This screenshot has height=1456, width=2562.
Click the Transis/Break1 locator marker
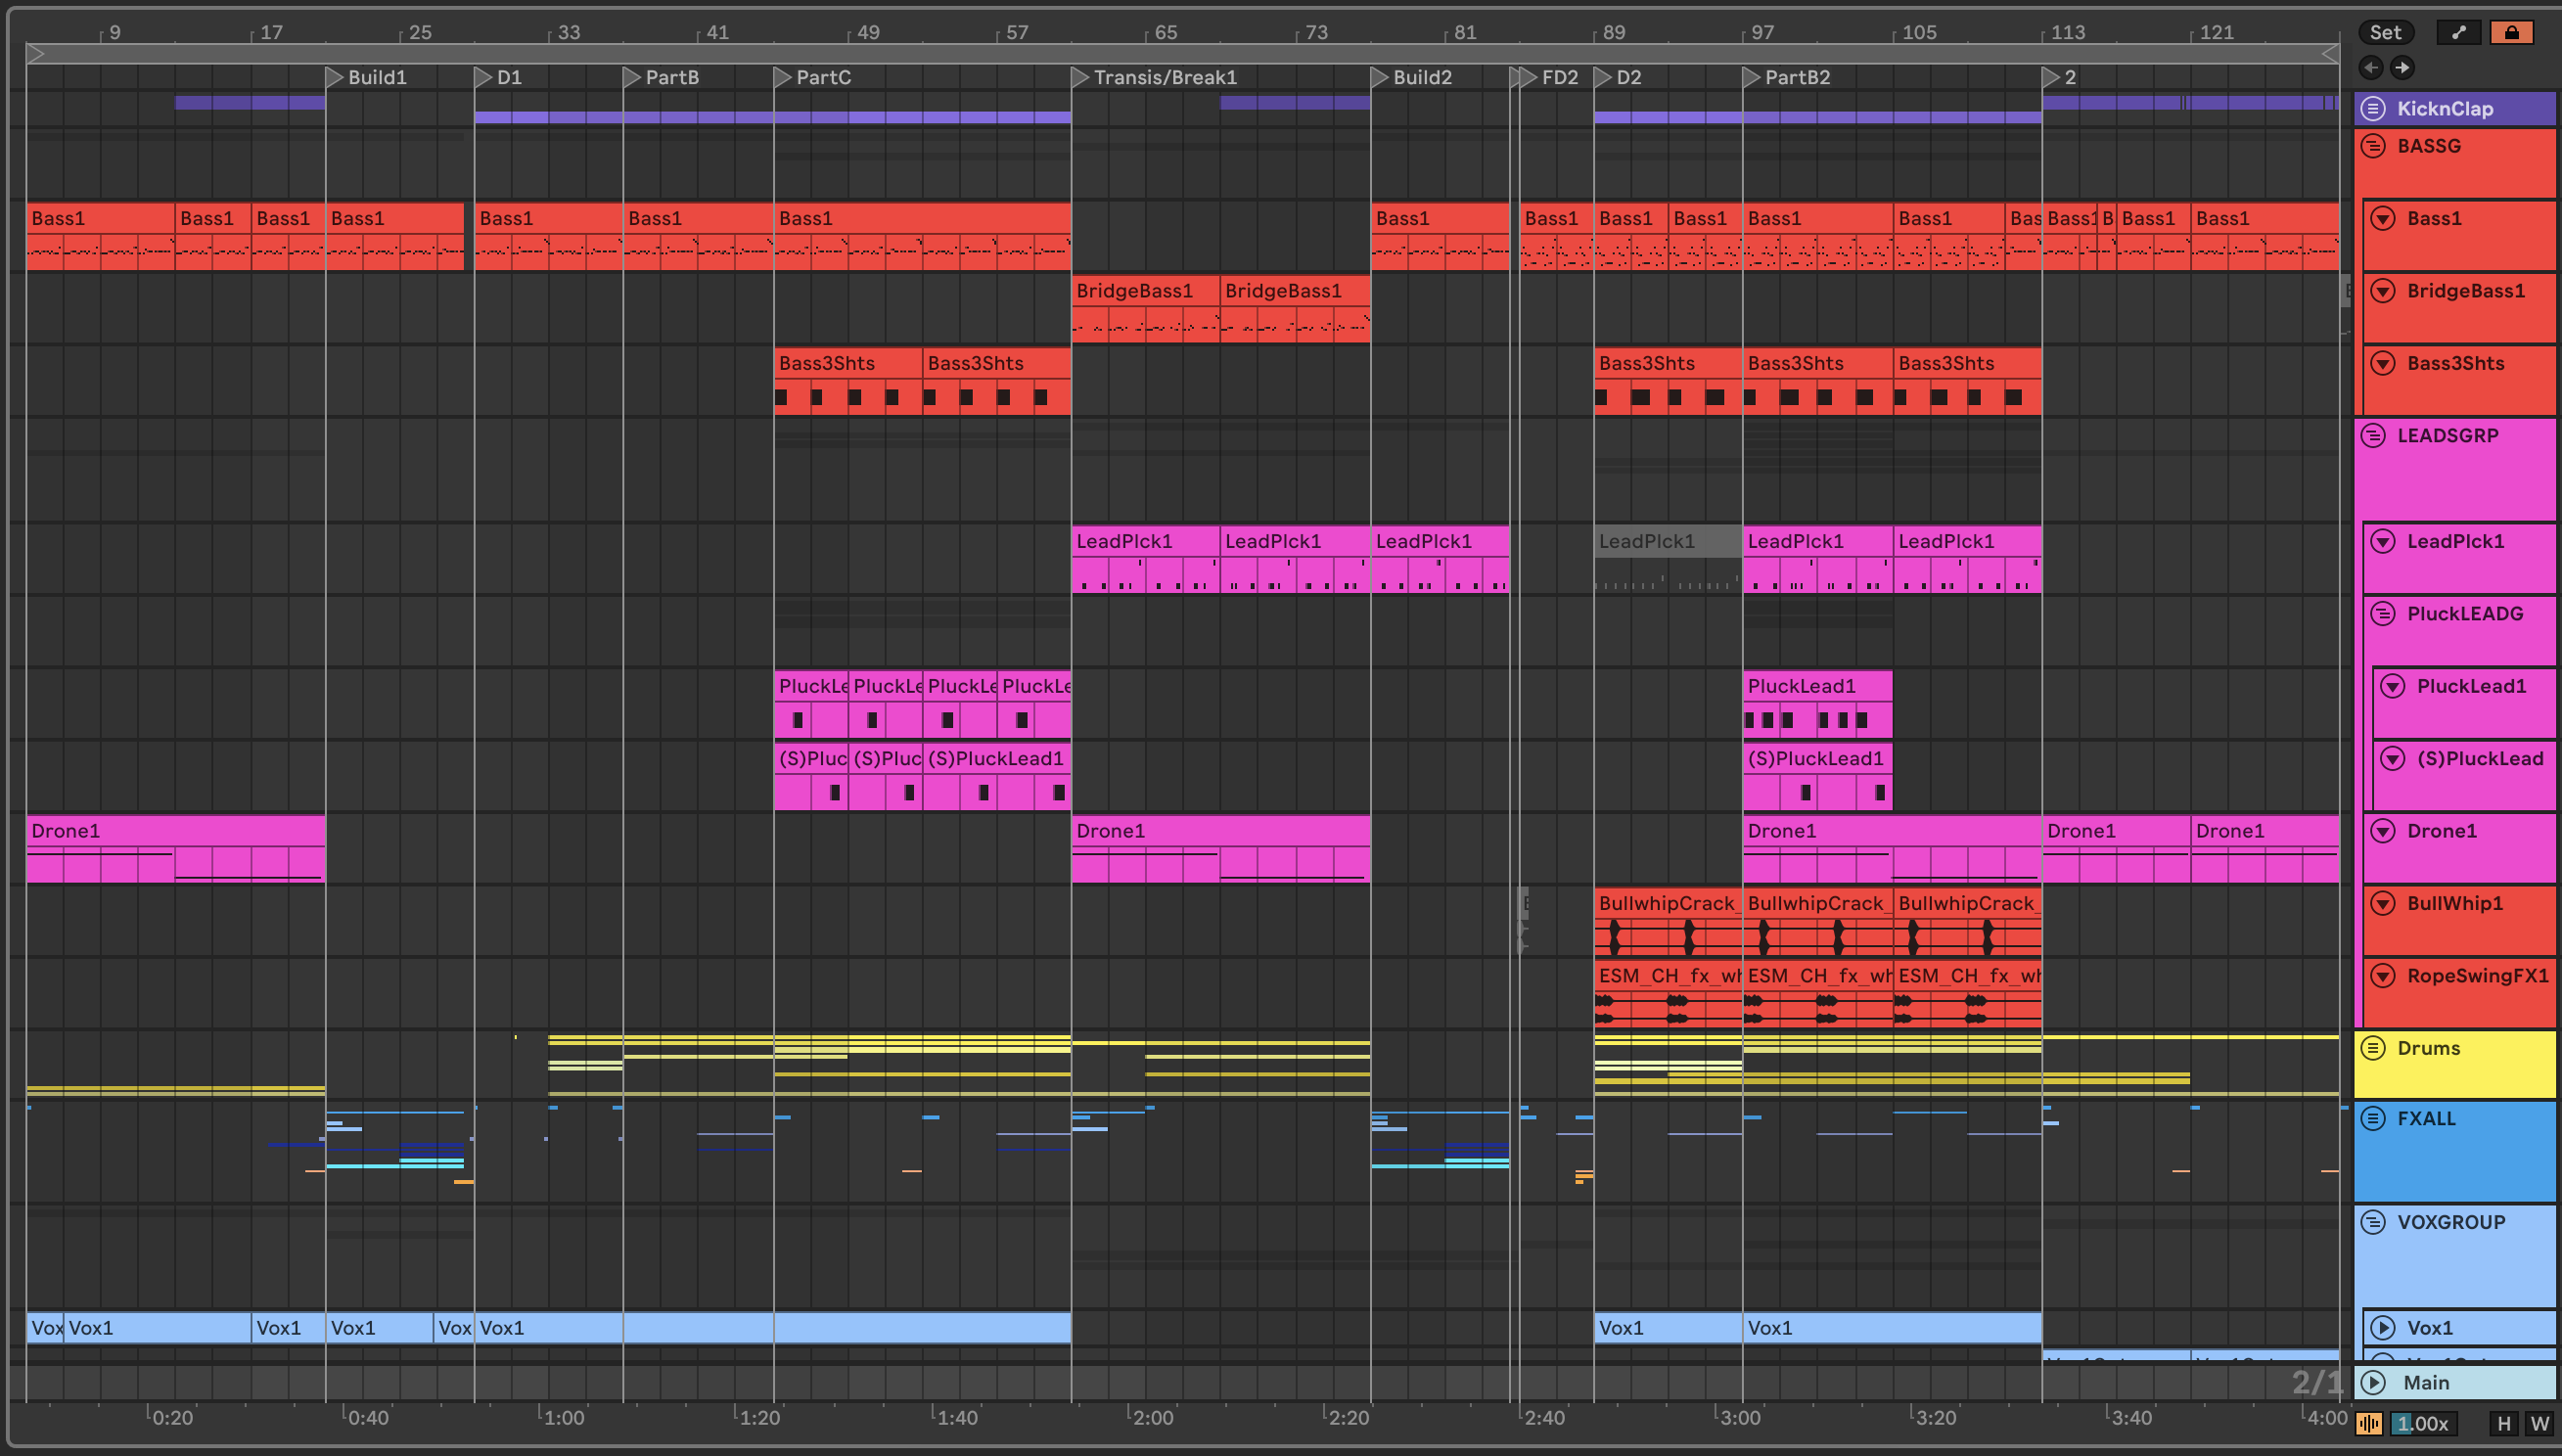(1080, 77)
